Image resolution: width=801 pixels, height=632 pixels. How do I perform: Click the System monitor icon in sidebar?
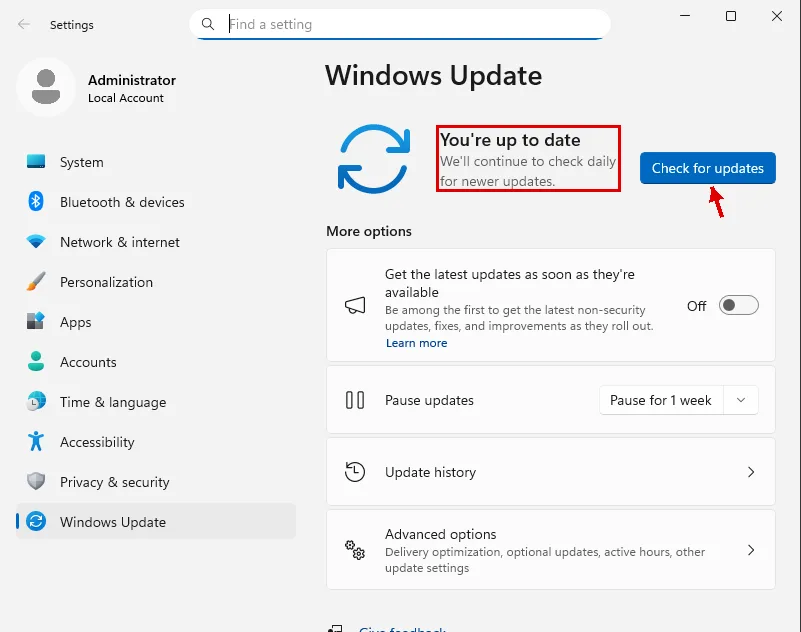tap(36, 161)
